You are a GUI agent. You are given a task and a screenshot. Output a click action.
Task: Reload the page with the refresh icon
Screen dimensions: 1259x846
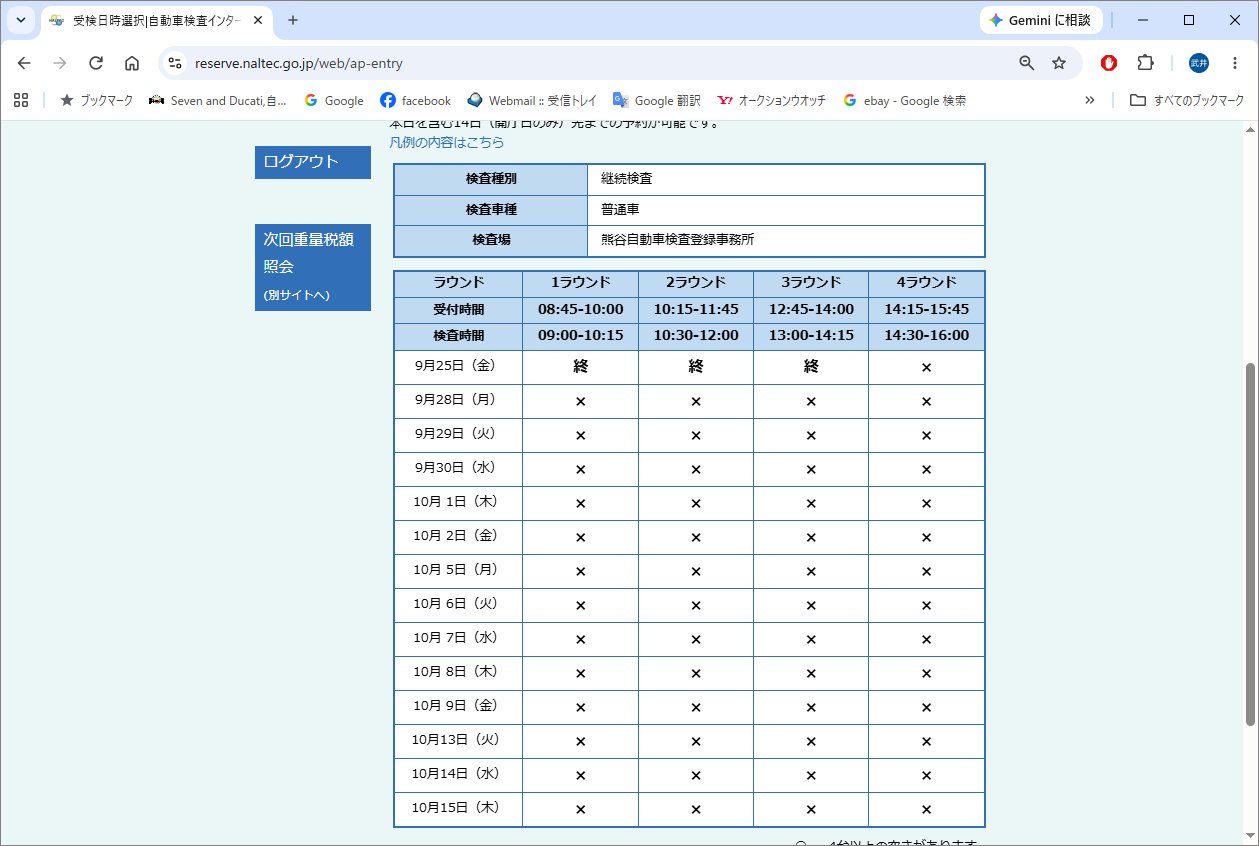click(96, 63)
